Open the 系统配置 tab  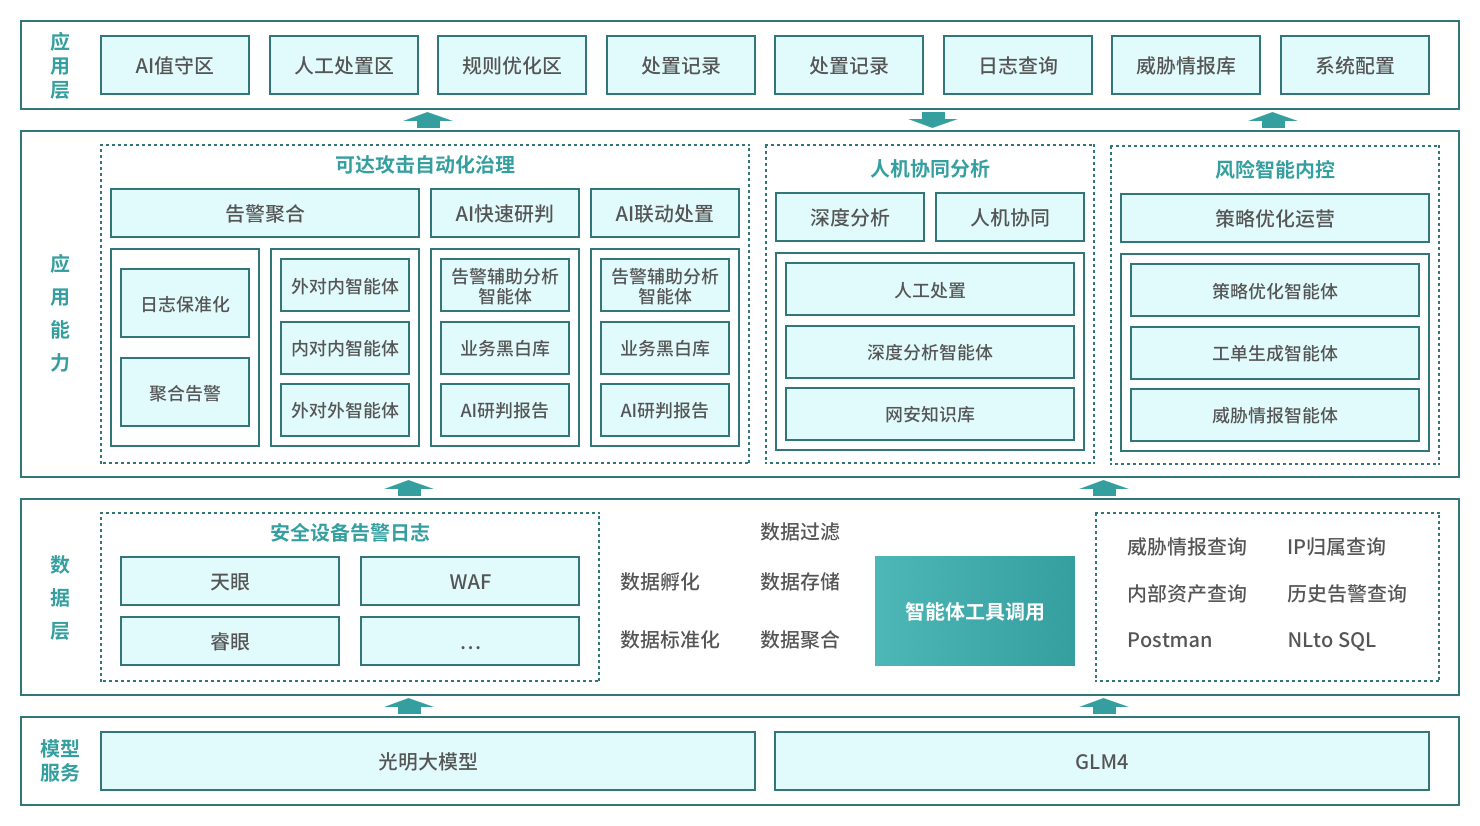(x=1354, y=64)
